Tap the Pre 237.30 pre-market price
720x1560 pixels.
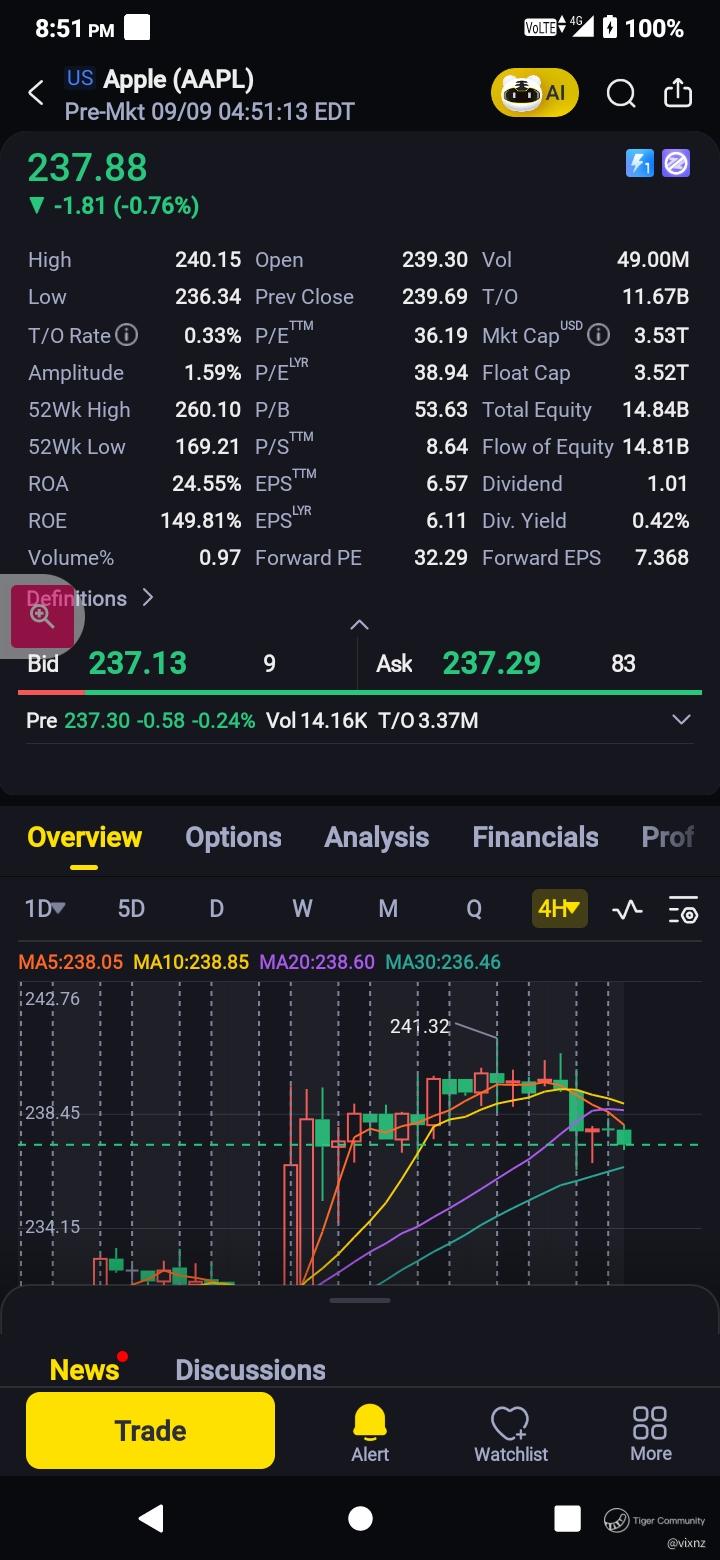[x=95, y=720]
